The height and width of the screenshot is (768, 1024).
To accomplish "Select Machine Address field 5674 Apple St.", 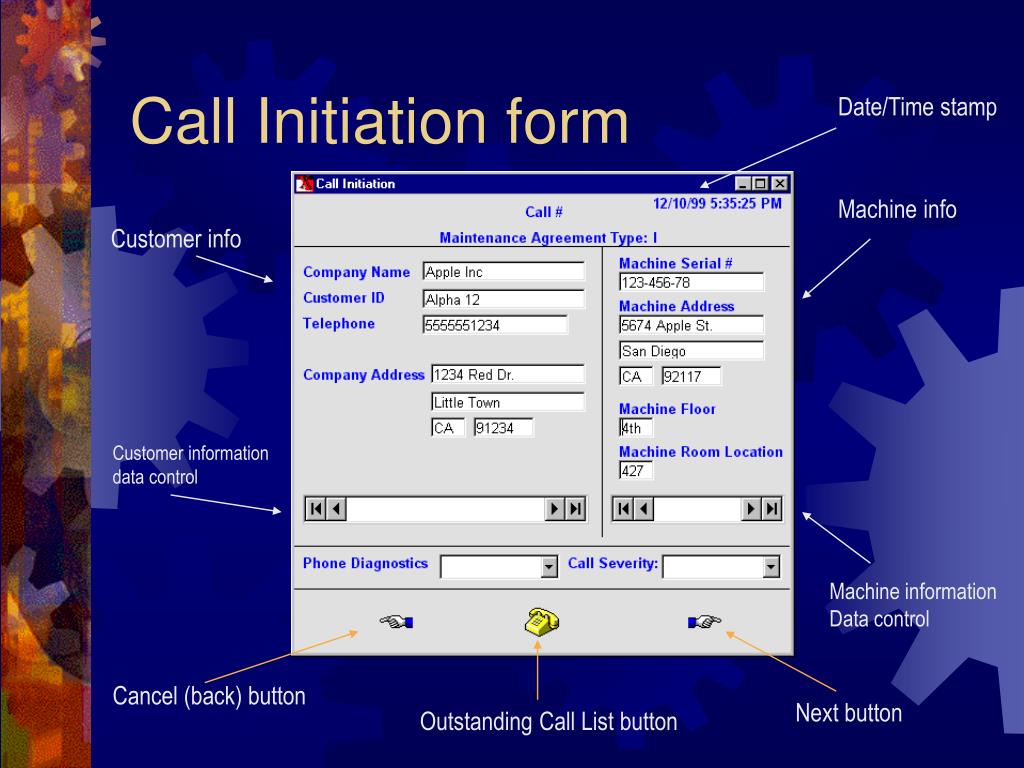I will (x=691, y=325).
